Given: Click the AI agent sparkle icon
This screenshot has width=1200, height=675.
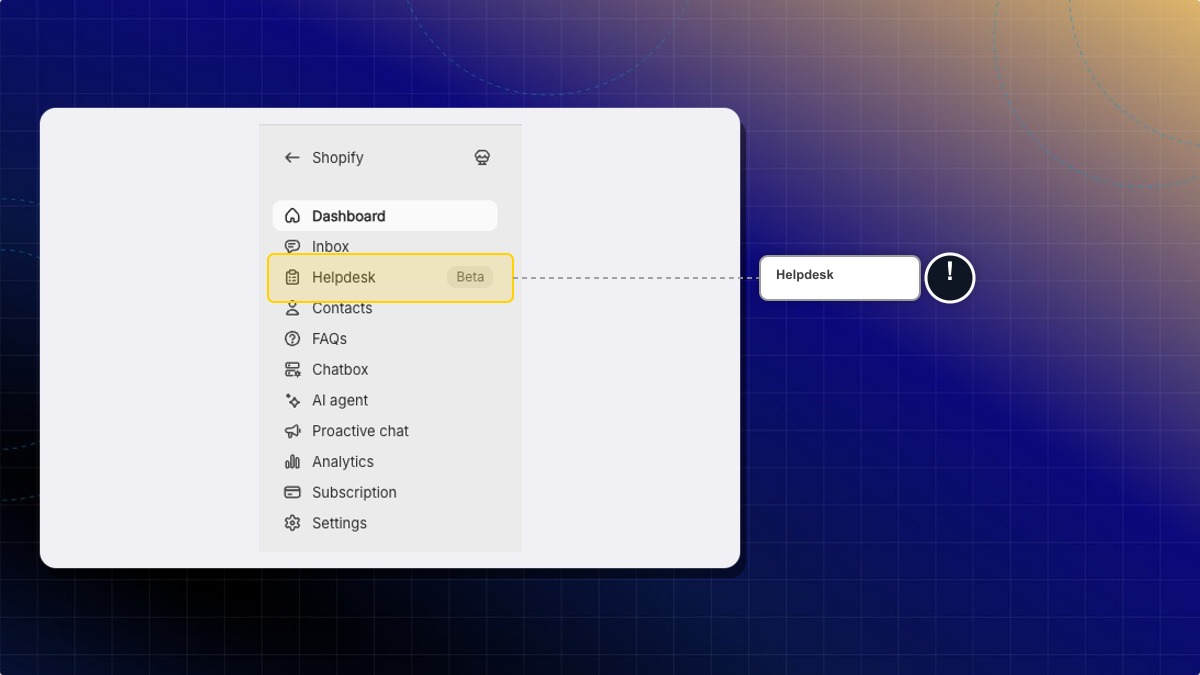Looking at the screenshot, I should pos(292,400).
